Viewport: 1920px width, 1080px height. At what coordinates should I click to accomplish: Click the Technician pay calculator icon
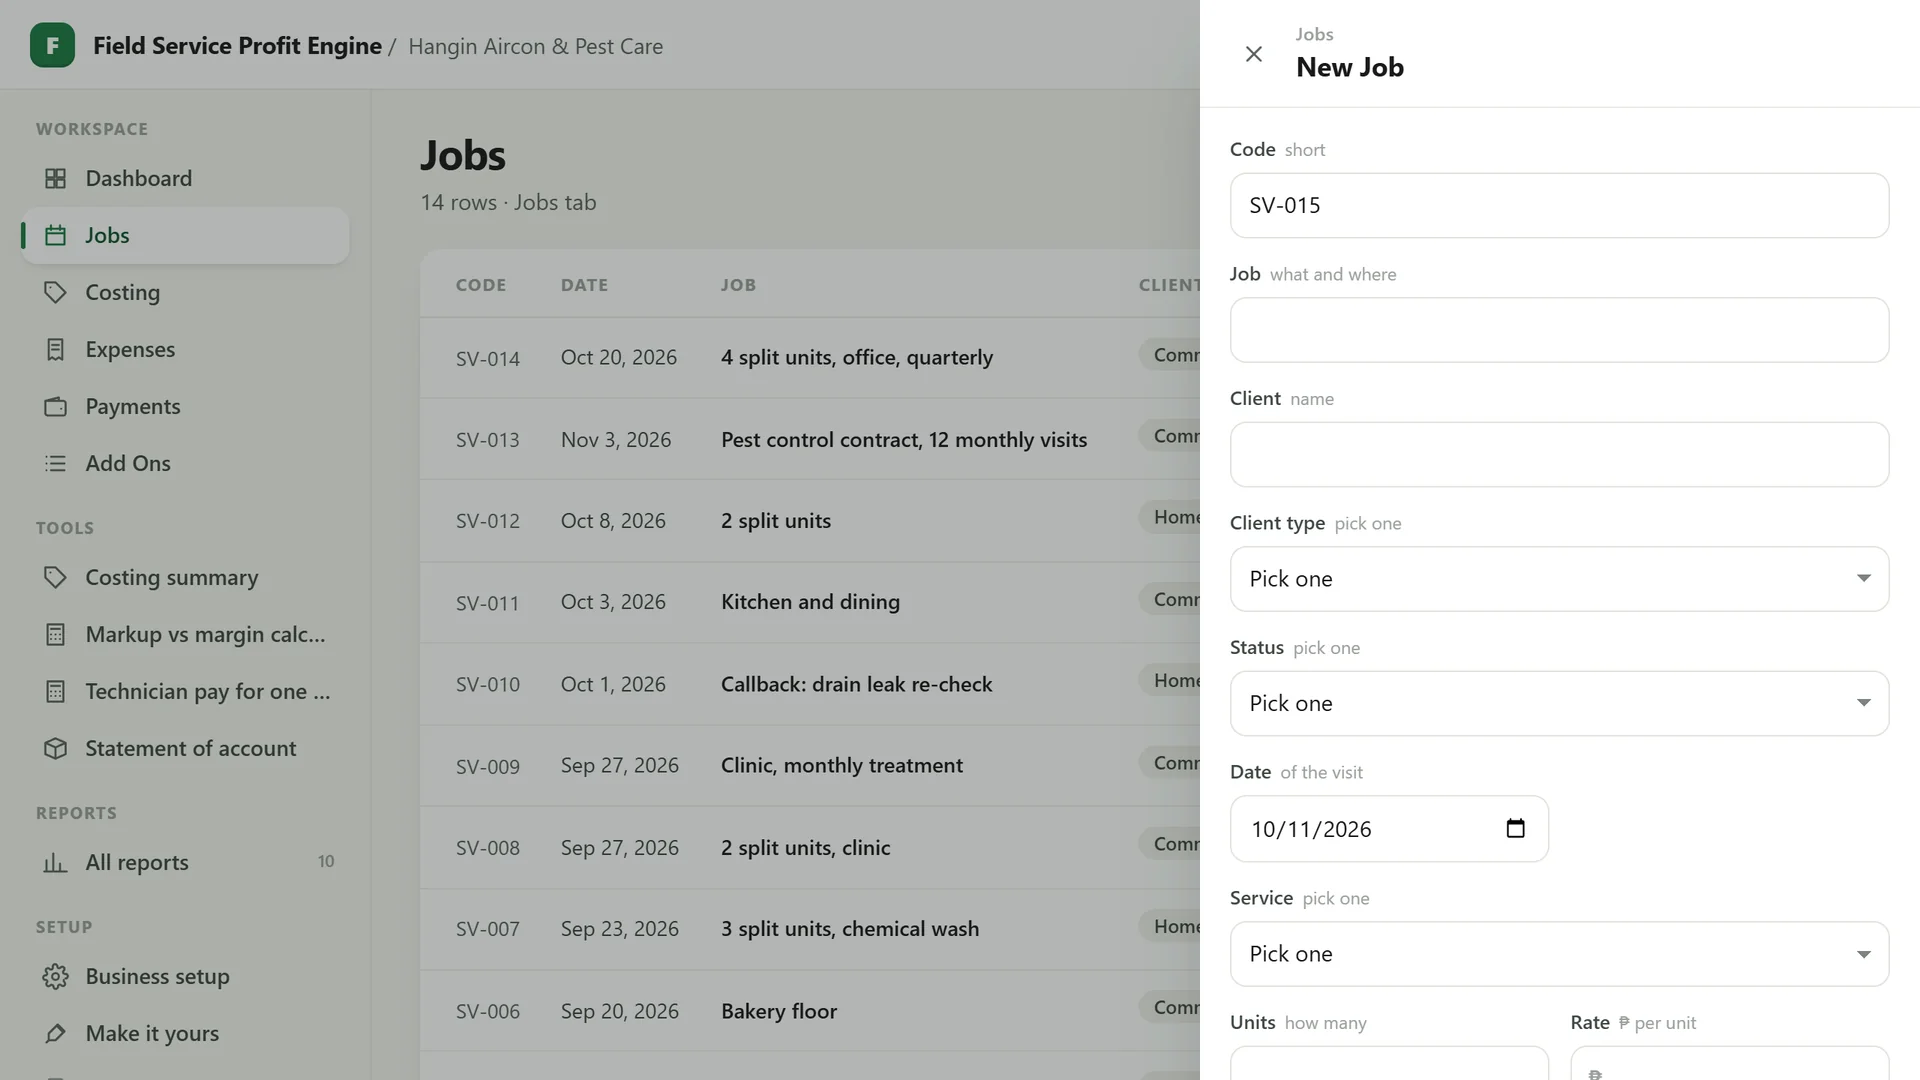click(x=56, y=691)
